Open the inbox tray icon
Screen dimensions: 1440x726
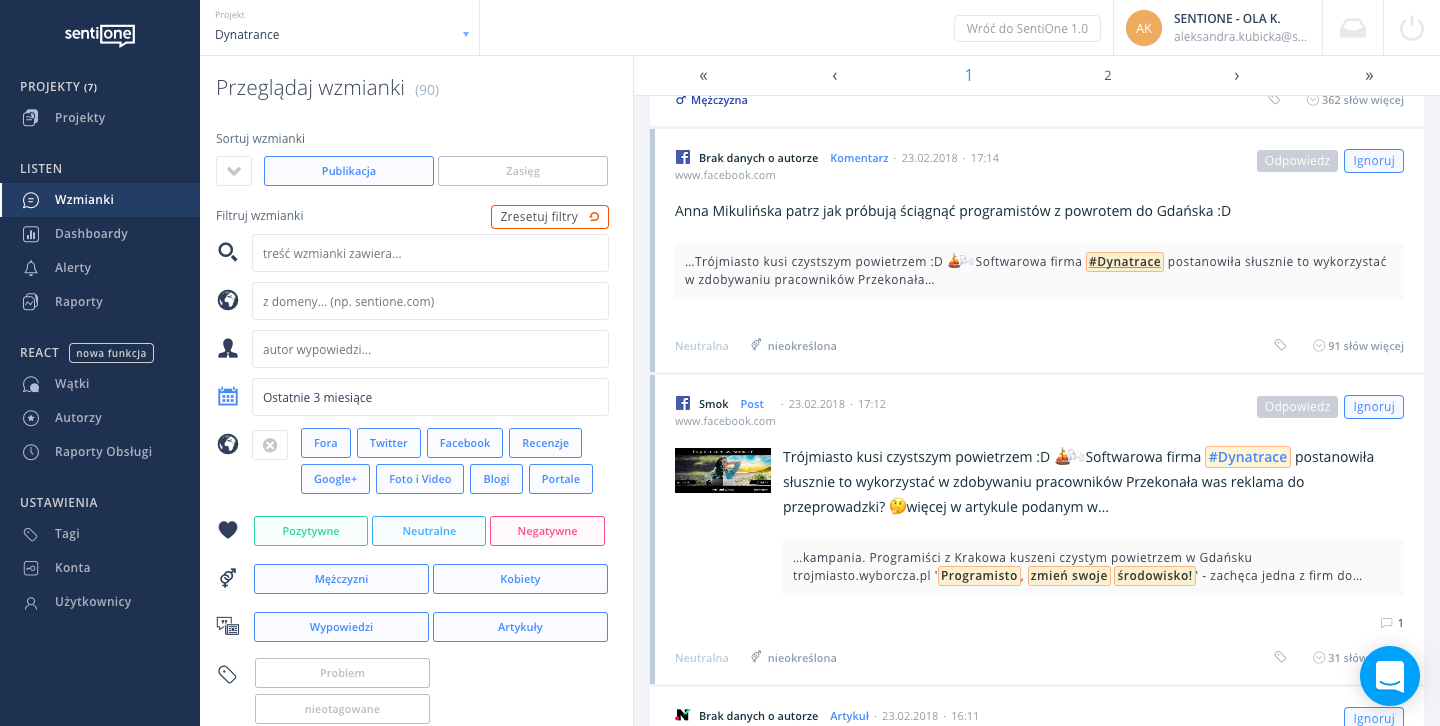coord(1352,28)
